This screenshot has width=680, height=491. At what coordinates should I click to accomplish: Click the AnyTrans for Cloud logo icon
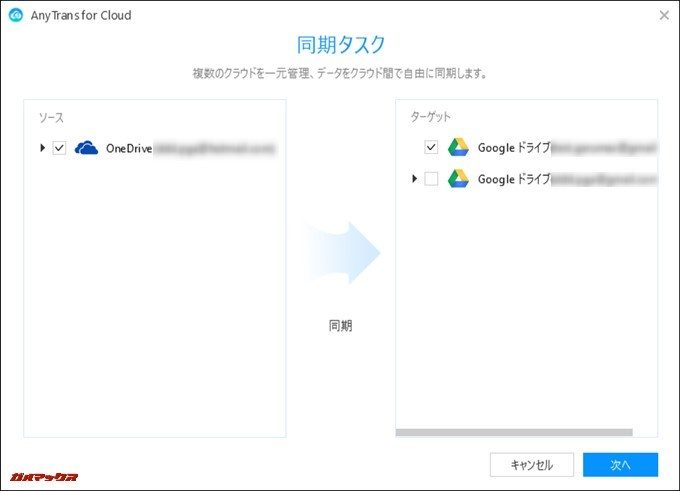click(x=16, y=15)
